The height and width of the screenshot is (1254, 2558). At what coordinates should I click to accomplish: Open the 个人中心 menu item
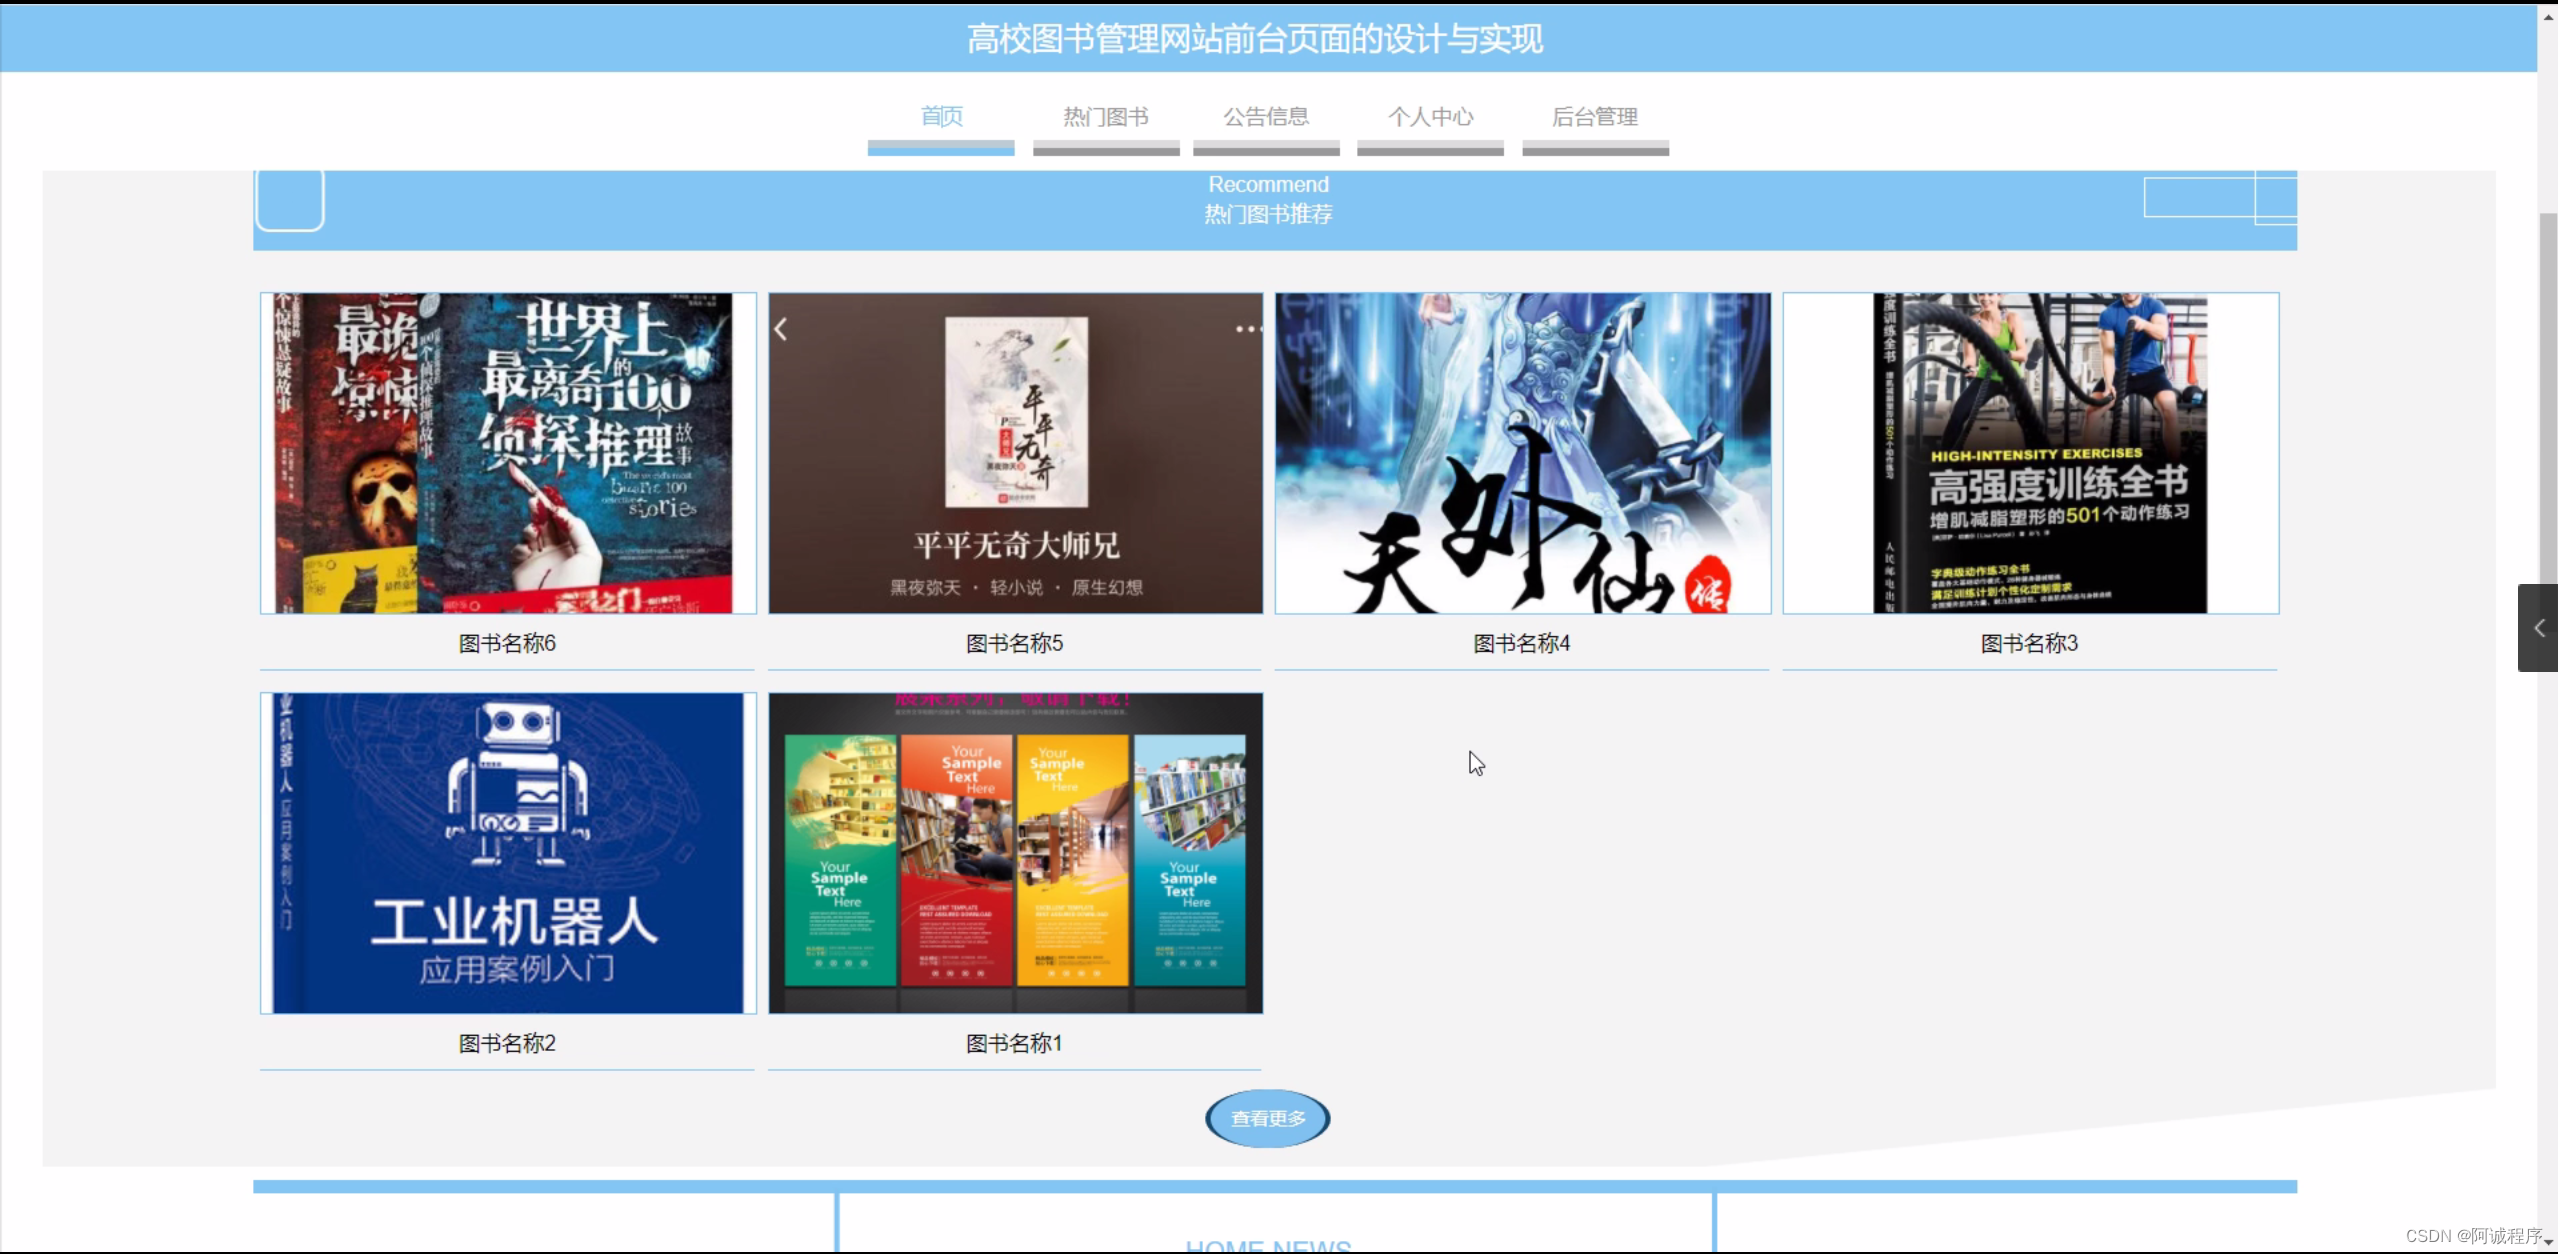tap(1429, 117)
